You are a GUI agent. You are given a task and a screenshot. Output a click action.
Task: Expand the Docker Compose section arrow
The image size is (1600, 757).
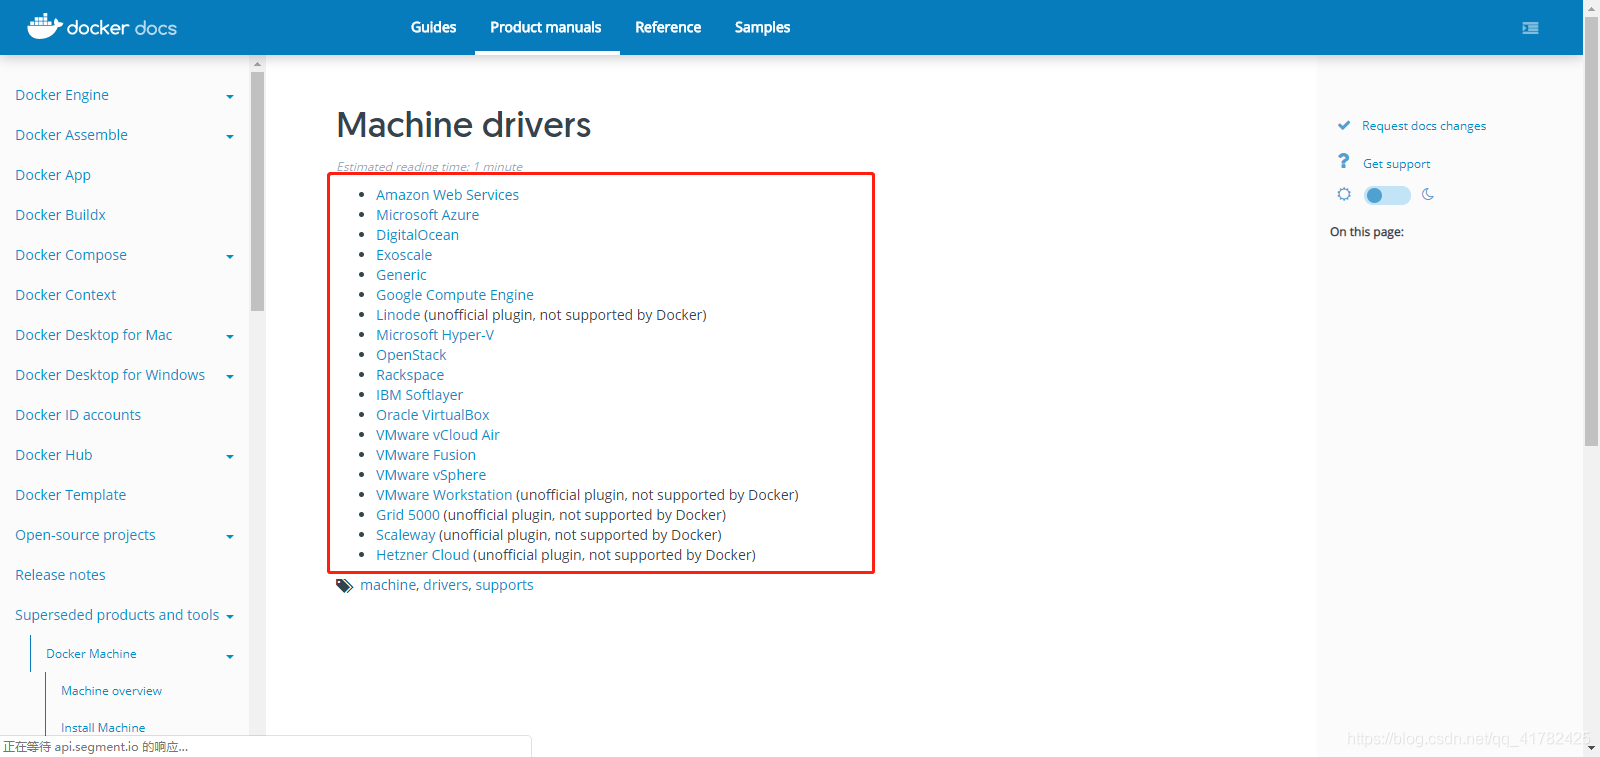click(230, 257)
